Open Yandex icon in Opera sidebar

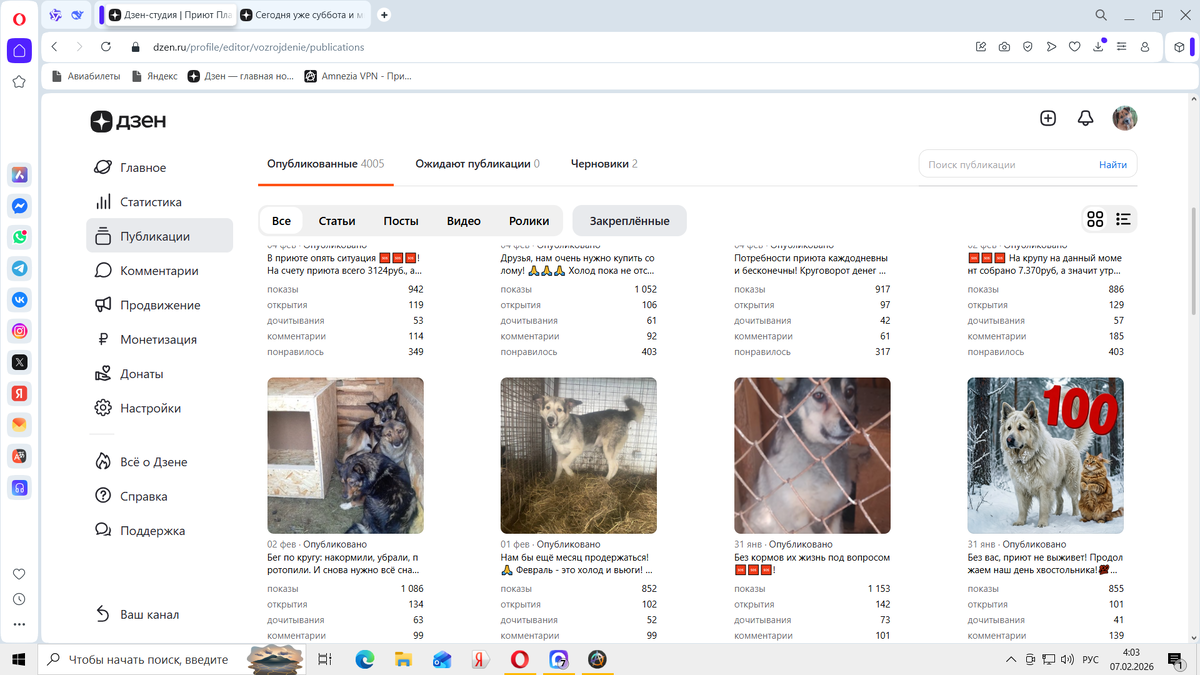pos(19,393)
